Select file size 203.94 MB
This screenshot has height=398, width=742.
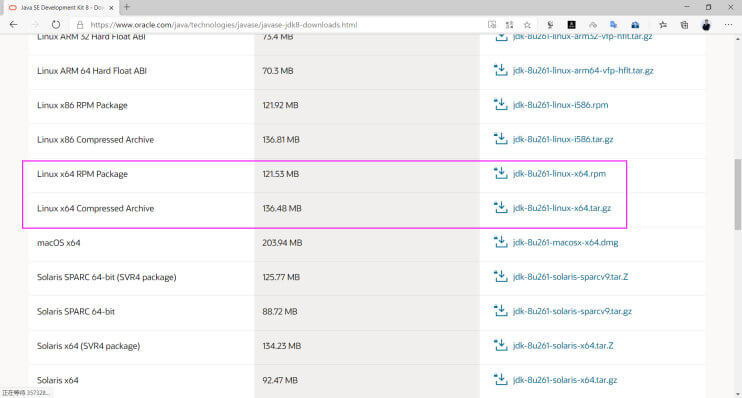[282, 243]
